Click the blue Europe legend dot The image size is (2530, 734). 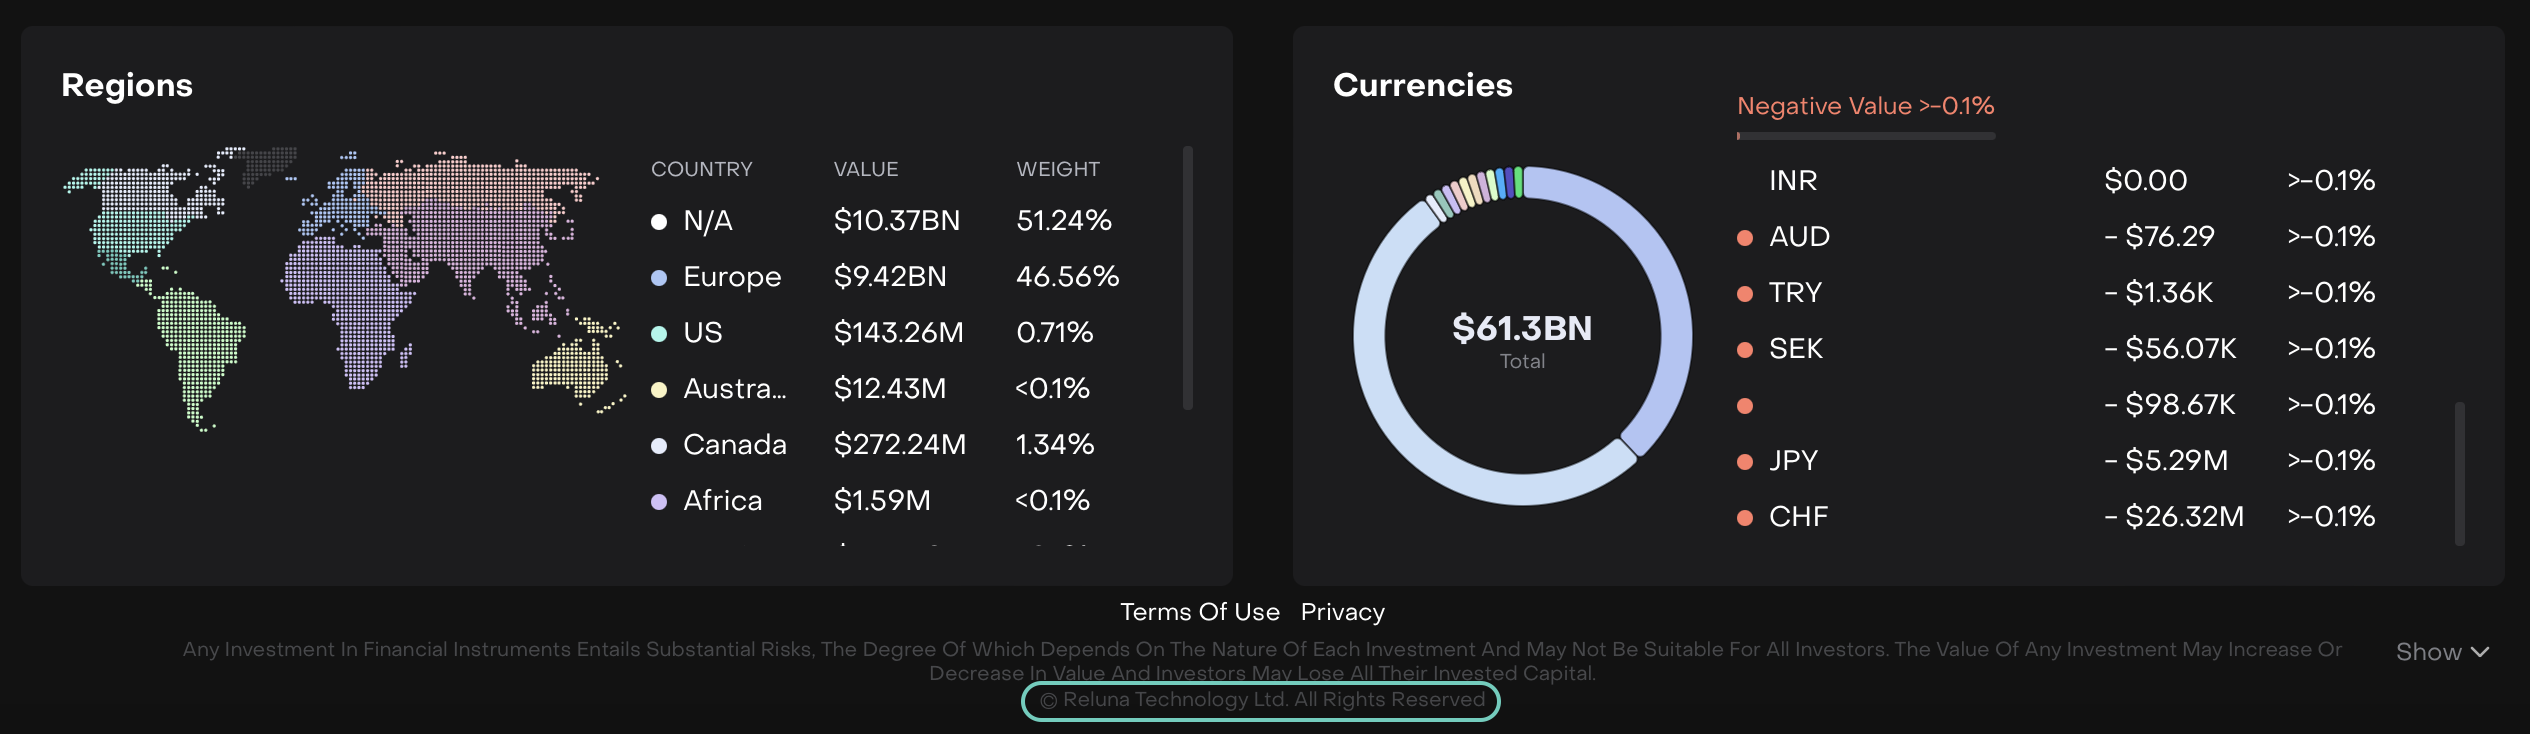659,278
